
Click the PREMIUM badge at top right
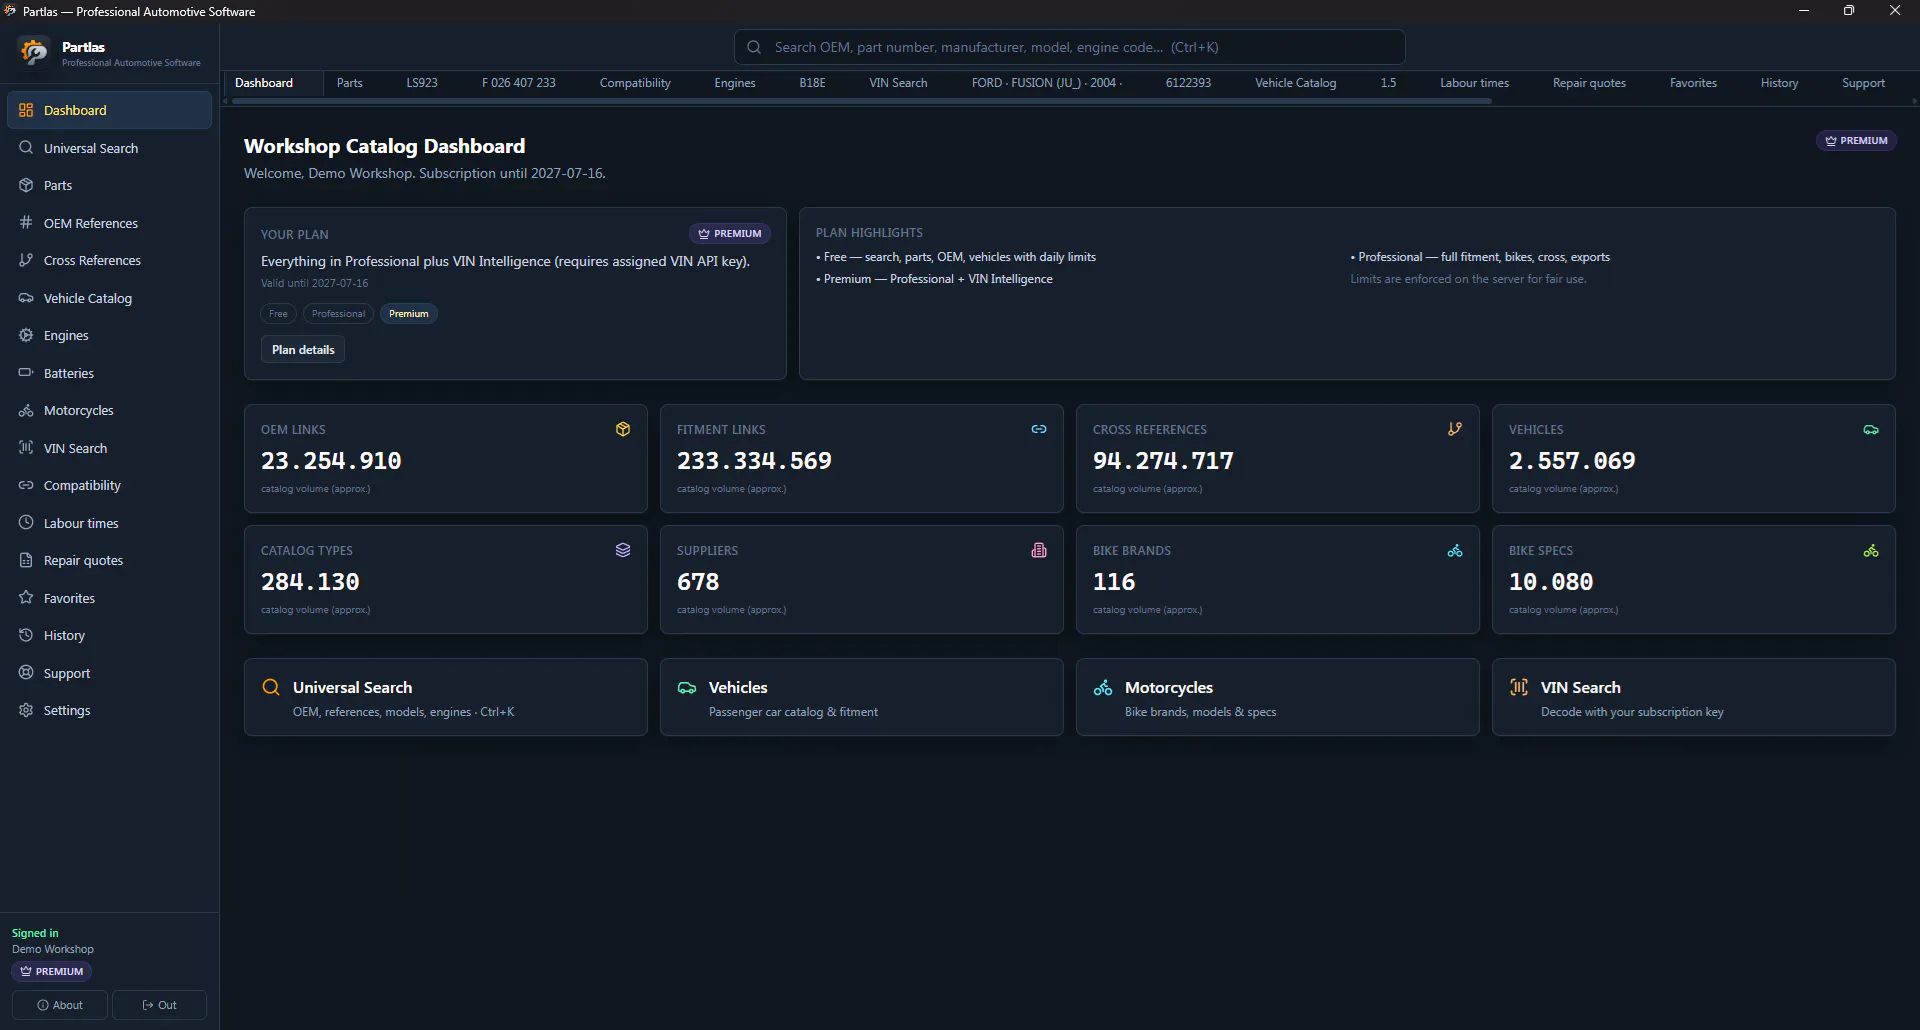tap(1856, 141)
